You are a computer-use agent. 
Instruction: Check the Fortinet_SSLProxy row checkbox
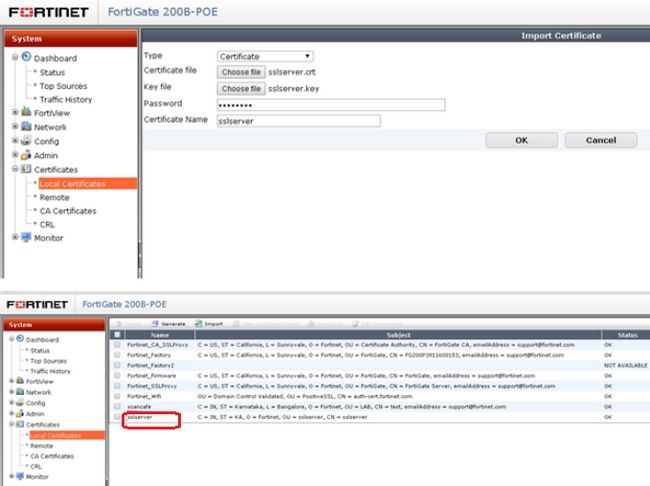pos(117,386)
